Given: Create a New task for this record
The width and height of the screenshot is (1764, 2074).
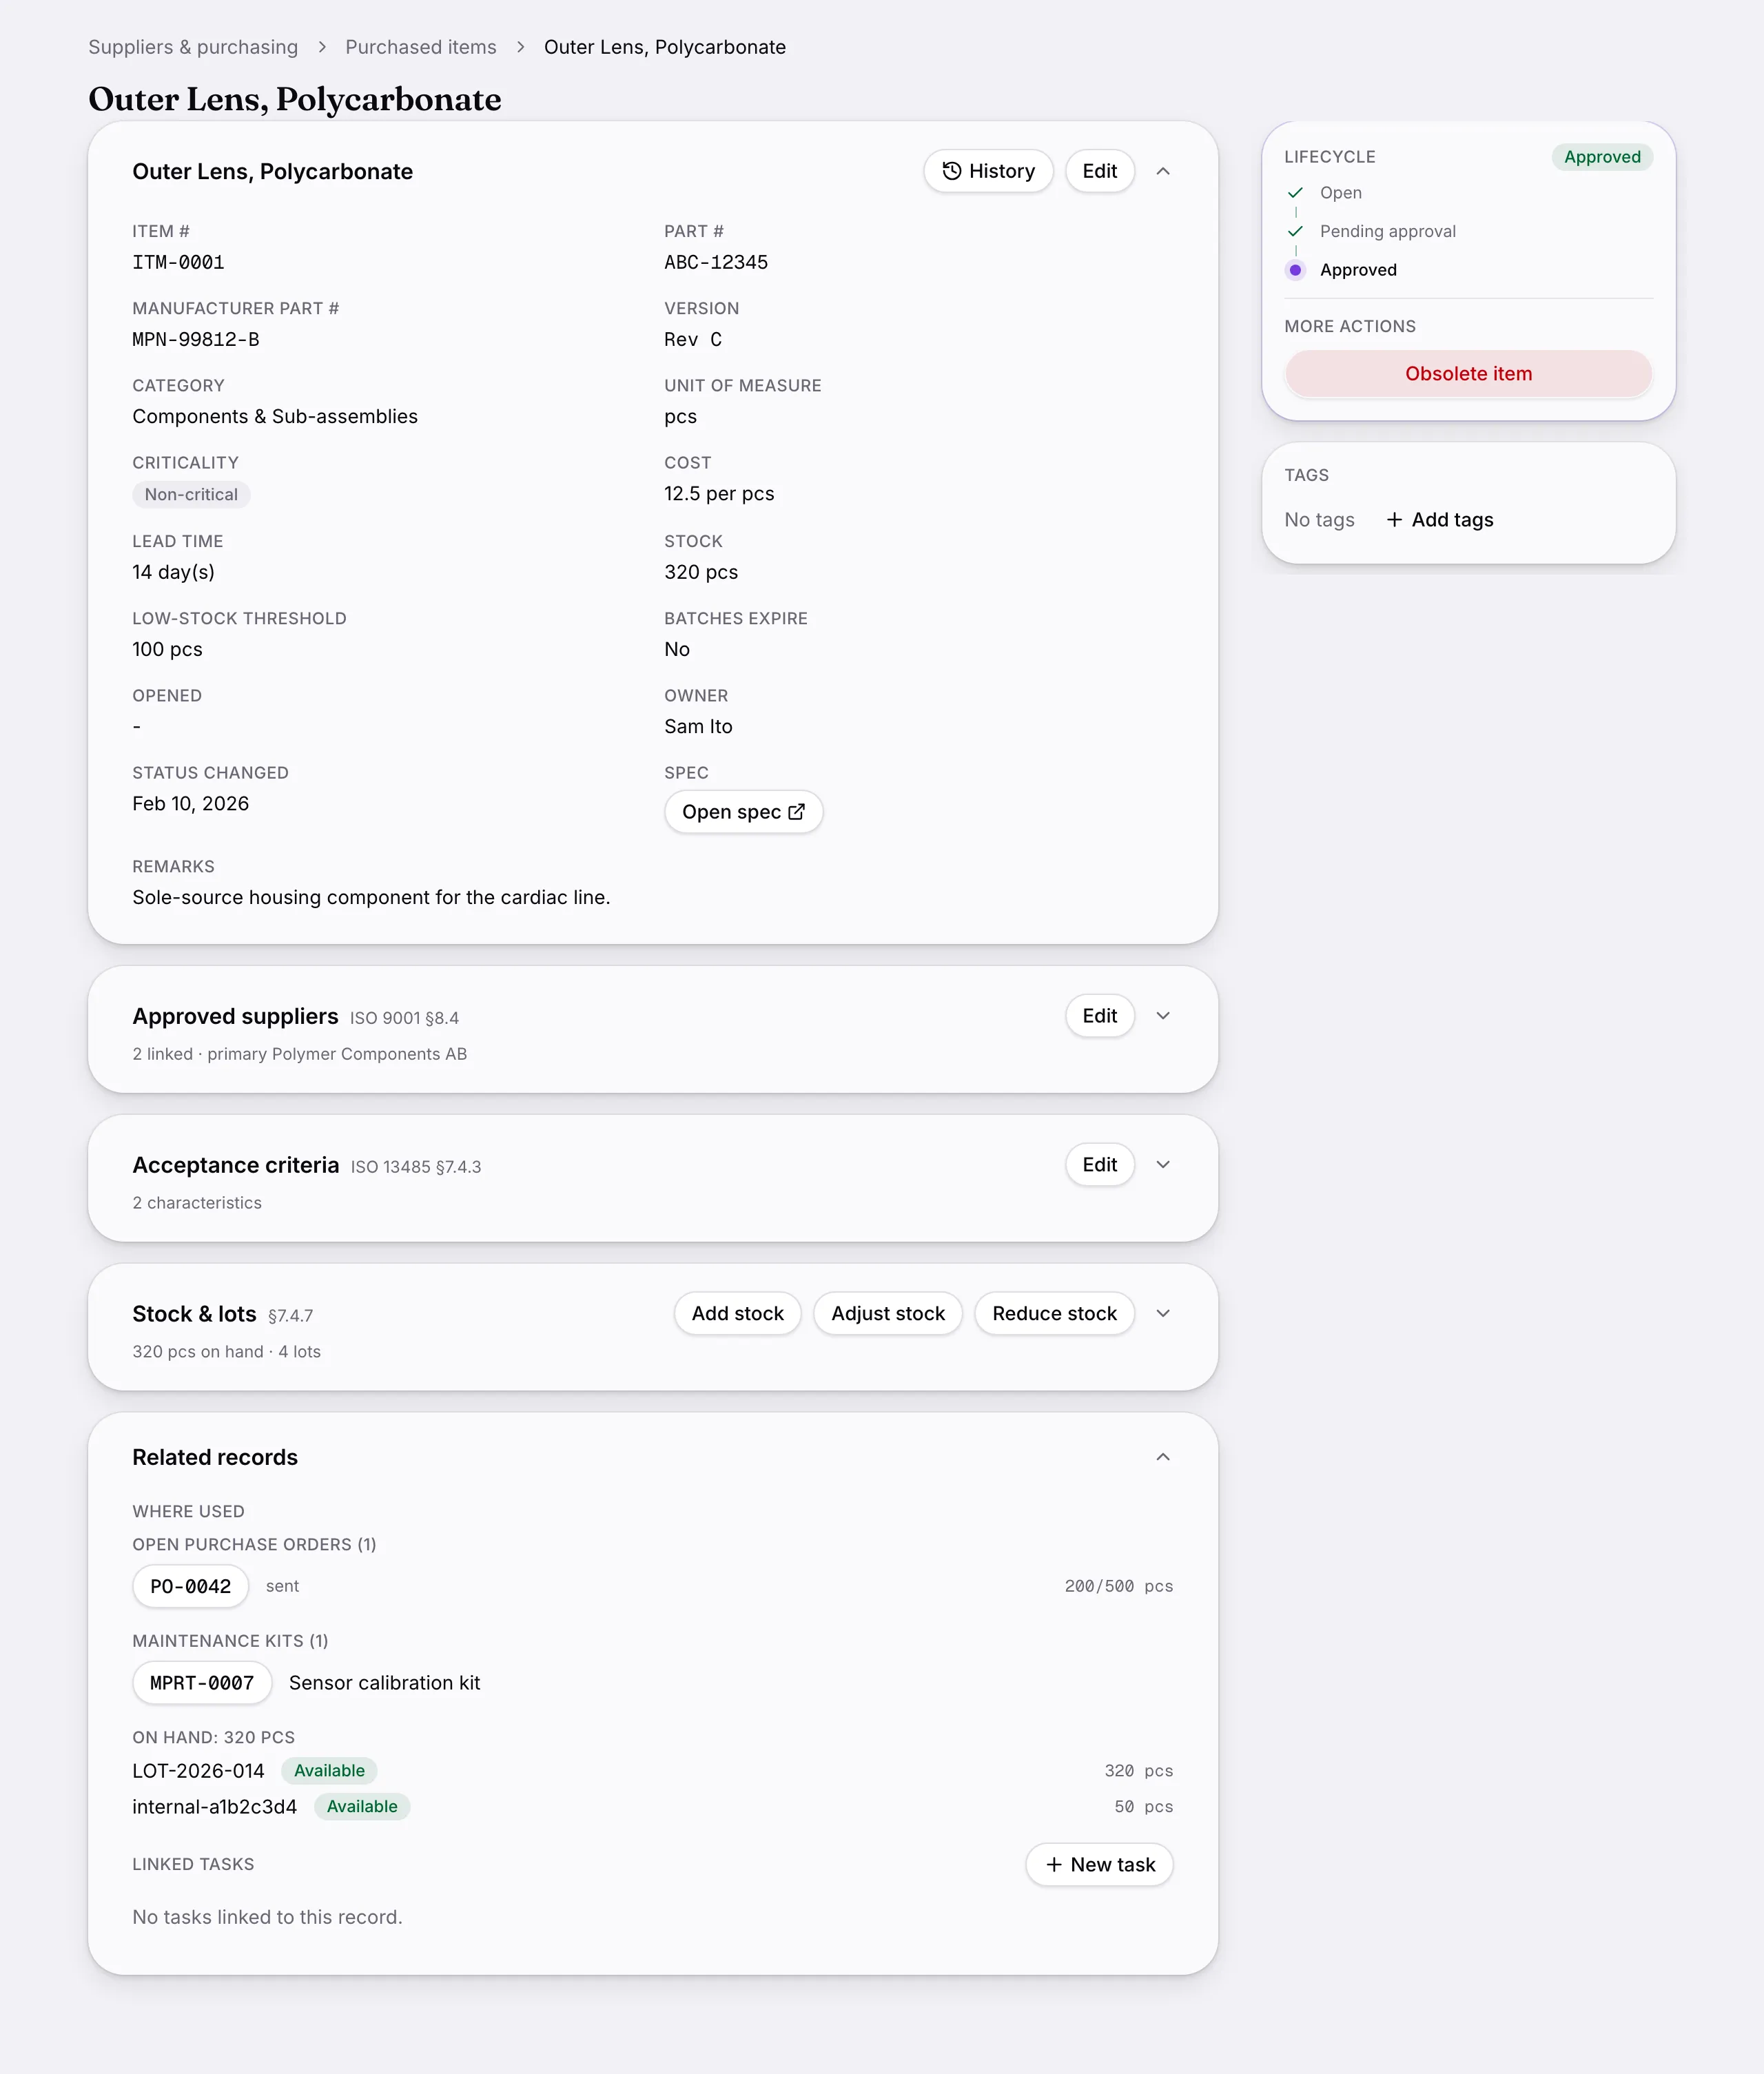Looking at the screenshot, I should 1099,1865.
